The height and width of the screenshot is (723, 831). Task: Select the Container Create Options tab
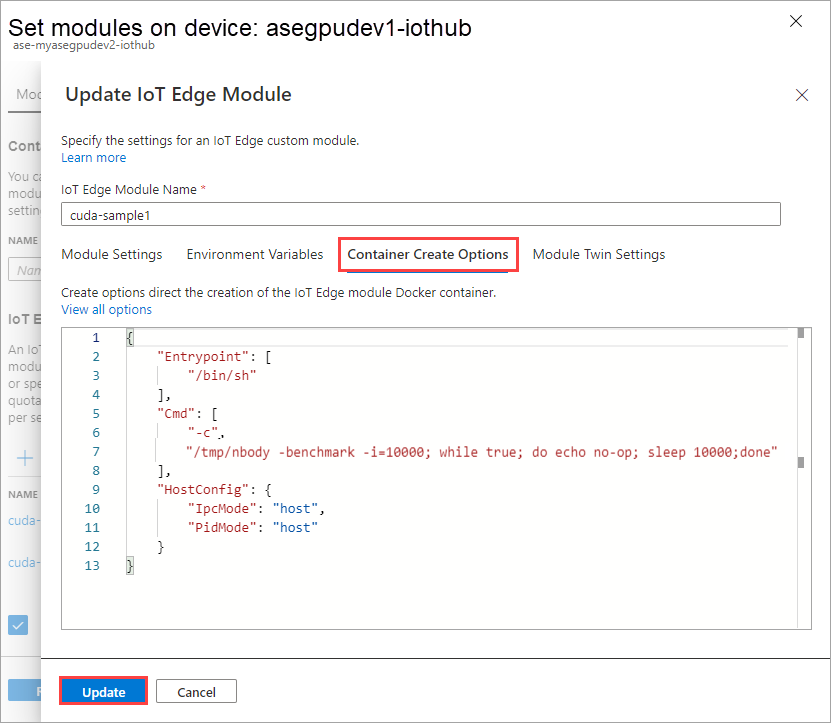(x=428, y=254)
